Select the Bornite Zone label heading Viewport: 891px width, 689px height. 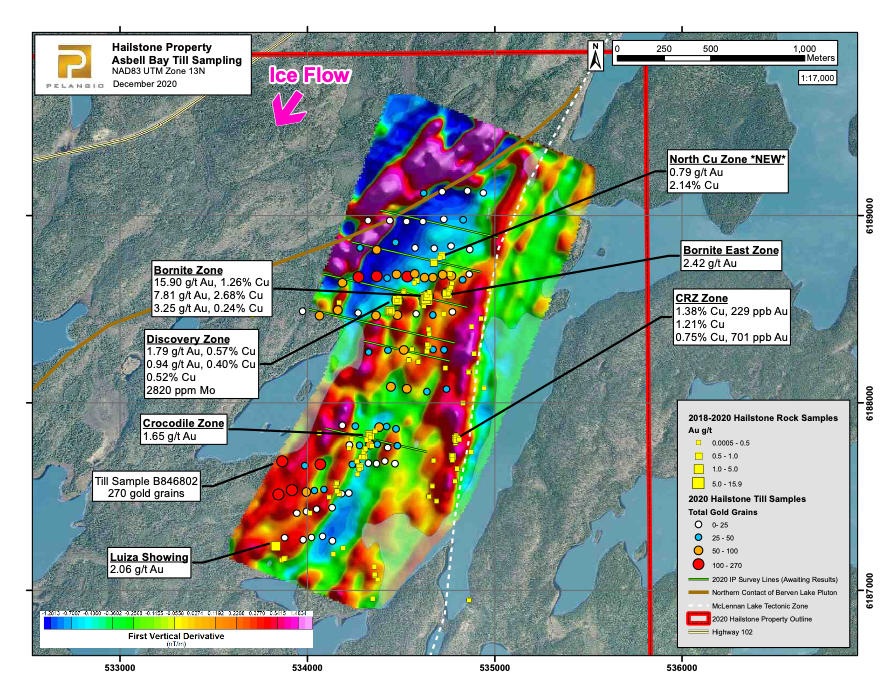[x=188, y=270]
